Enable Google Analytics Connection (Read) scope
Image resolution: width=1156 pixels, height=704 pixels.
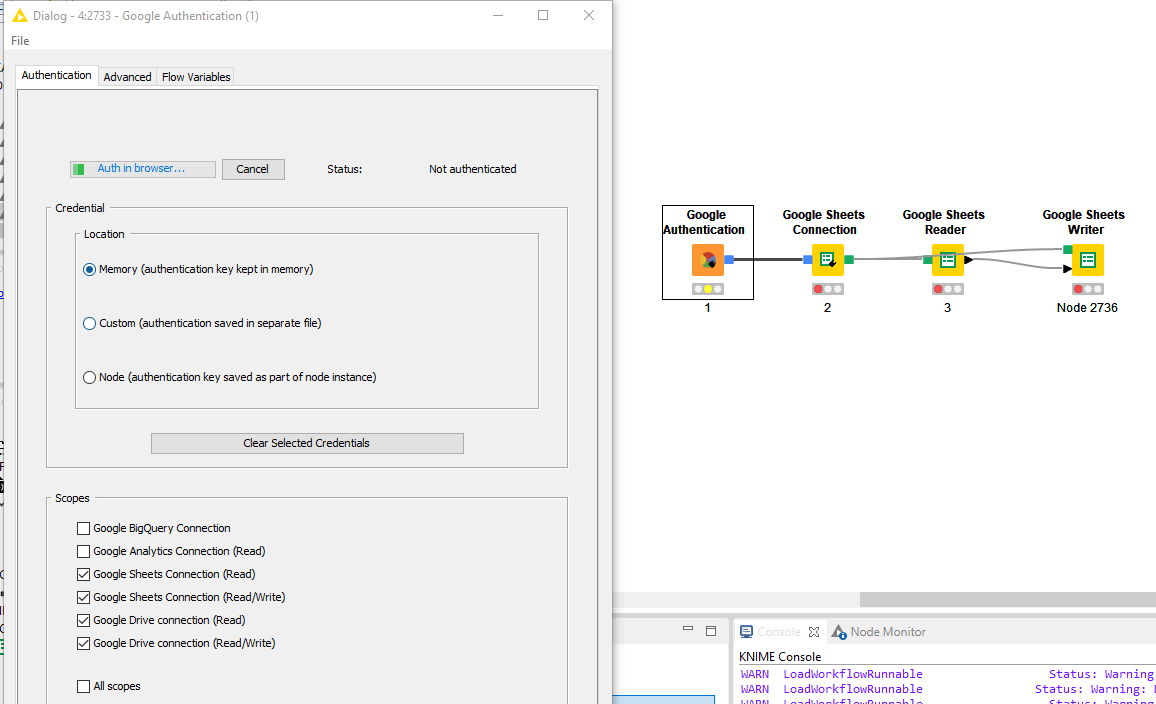(83, 551)
